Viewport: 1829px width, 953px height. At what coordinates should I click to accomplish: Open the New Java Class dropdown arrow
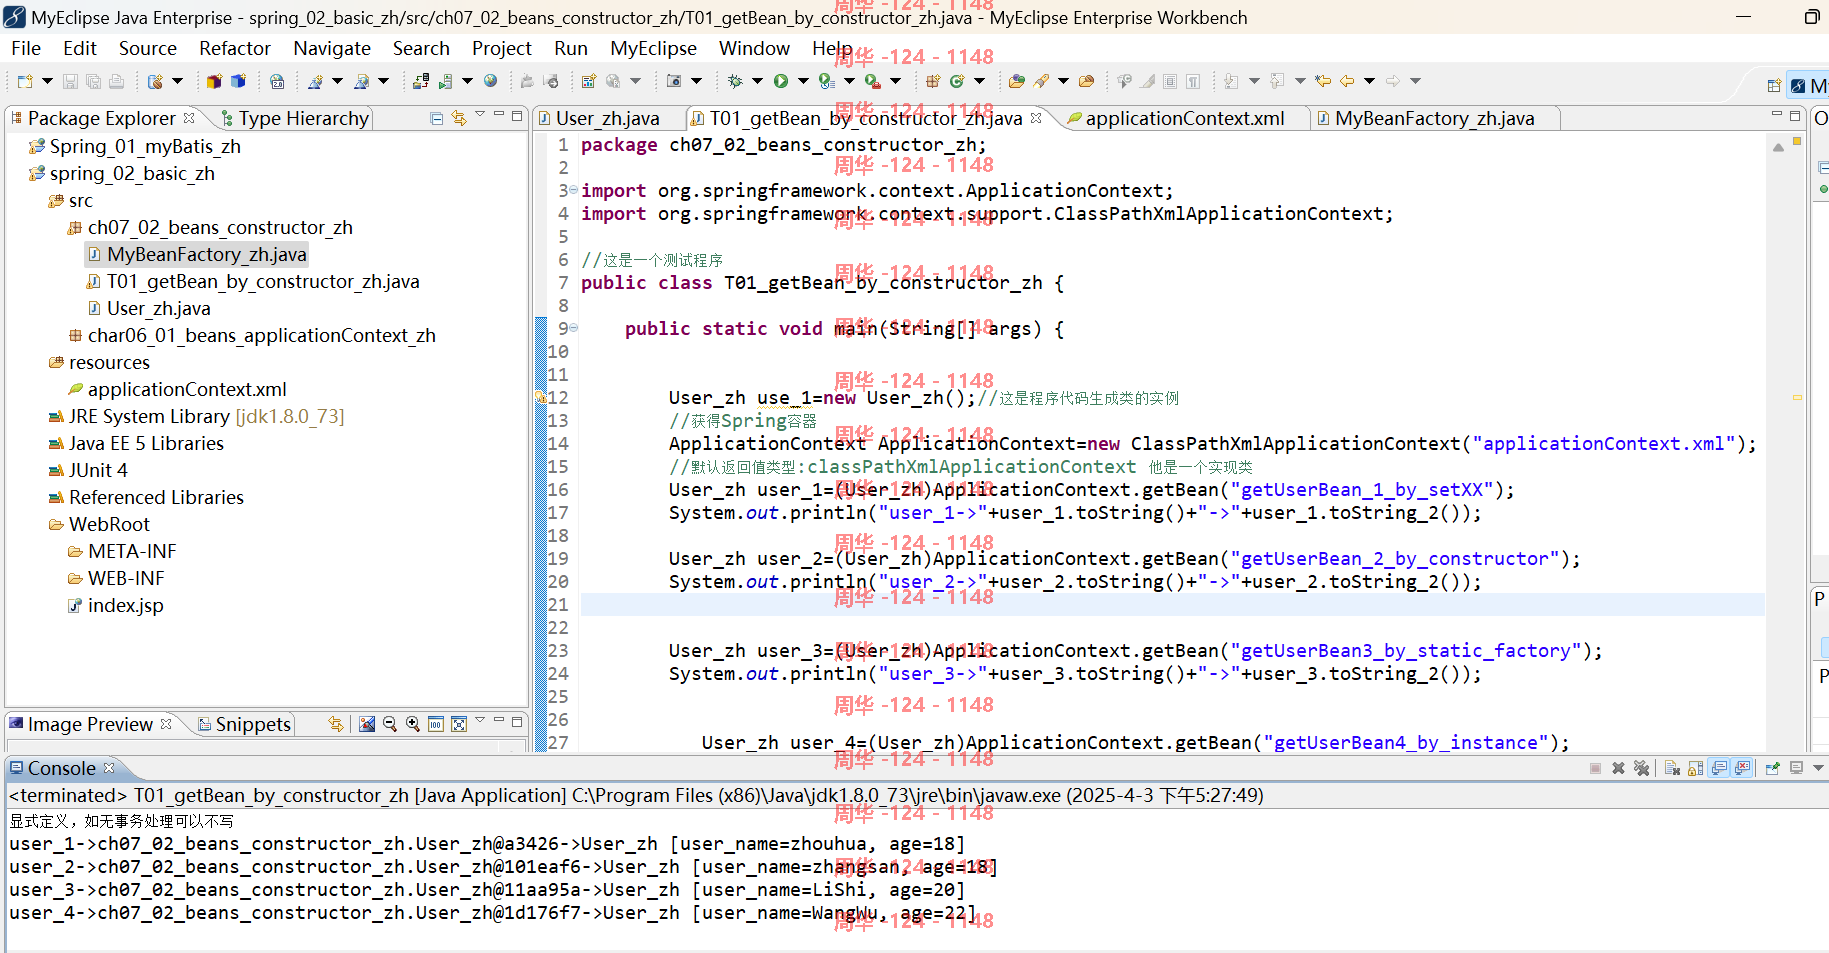[x=979, y=81]
